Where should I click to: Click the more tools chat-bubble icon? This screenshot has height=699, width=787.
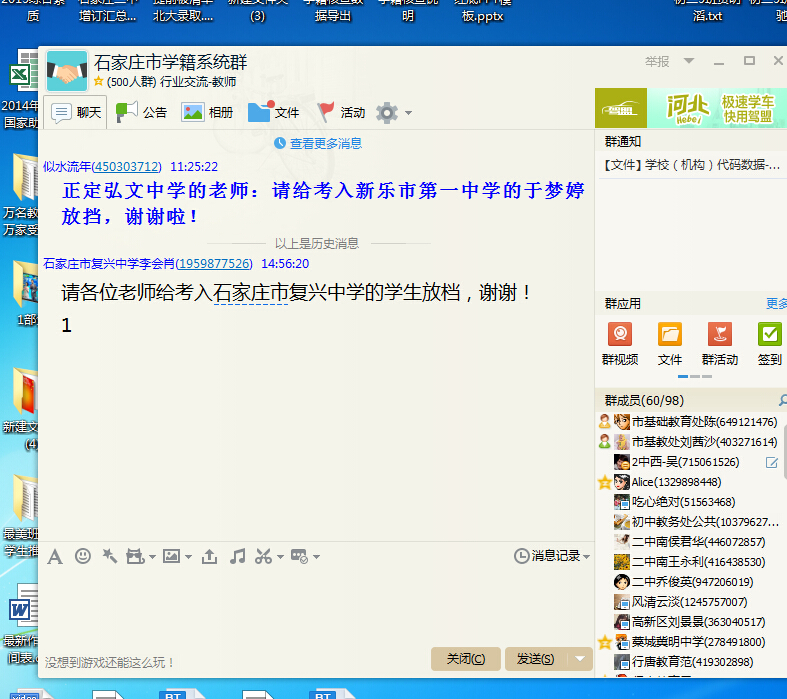coord(300,556)
